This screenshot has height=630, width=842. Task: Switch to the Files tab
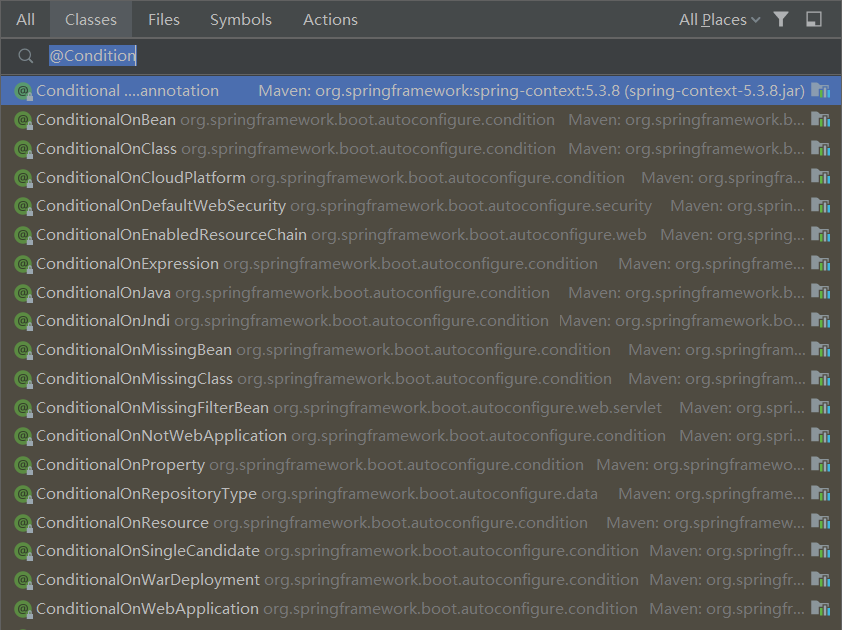tap(164, 20)
